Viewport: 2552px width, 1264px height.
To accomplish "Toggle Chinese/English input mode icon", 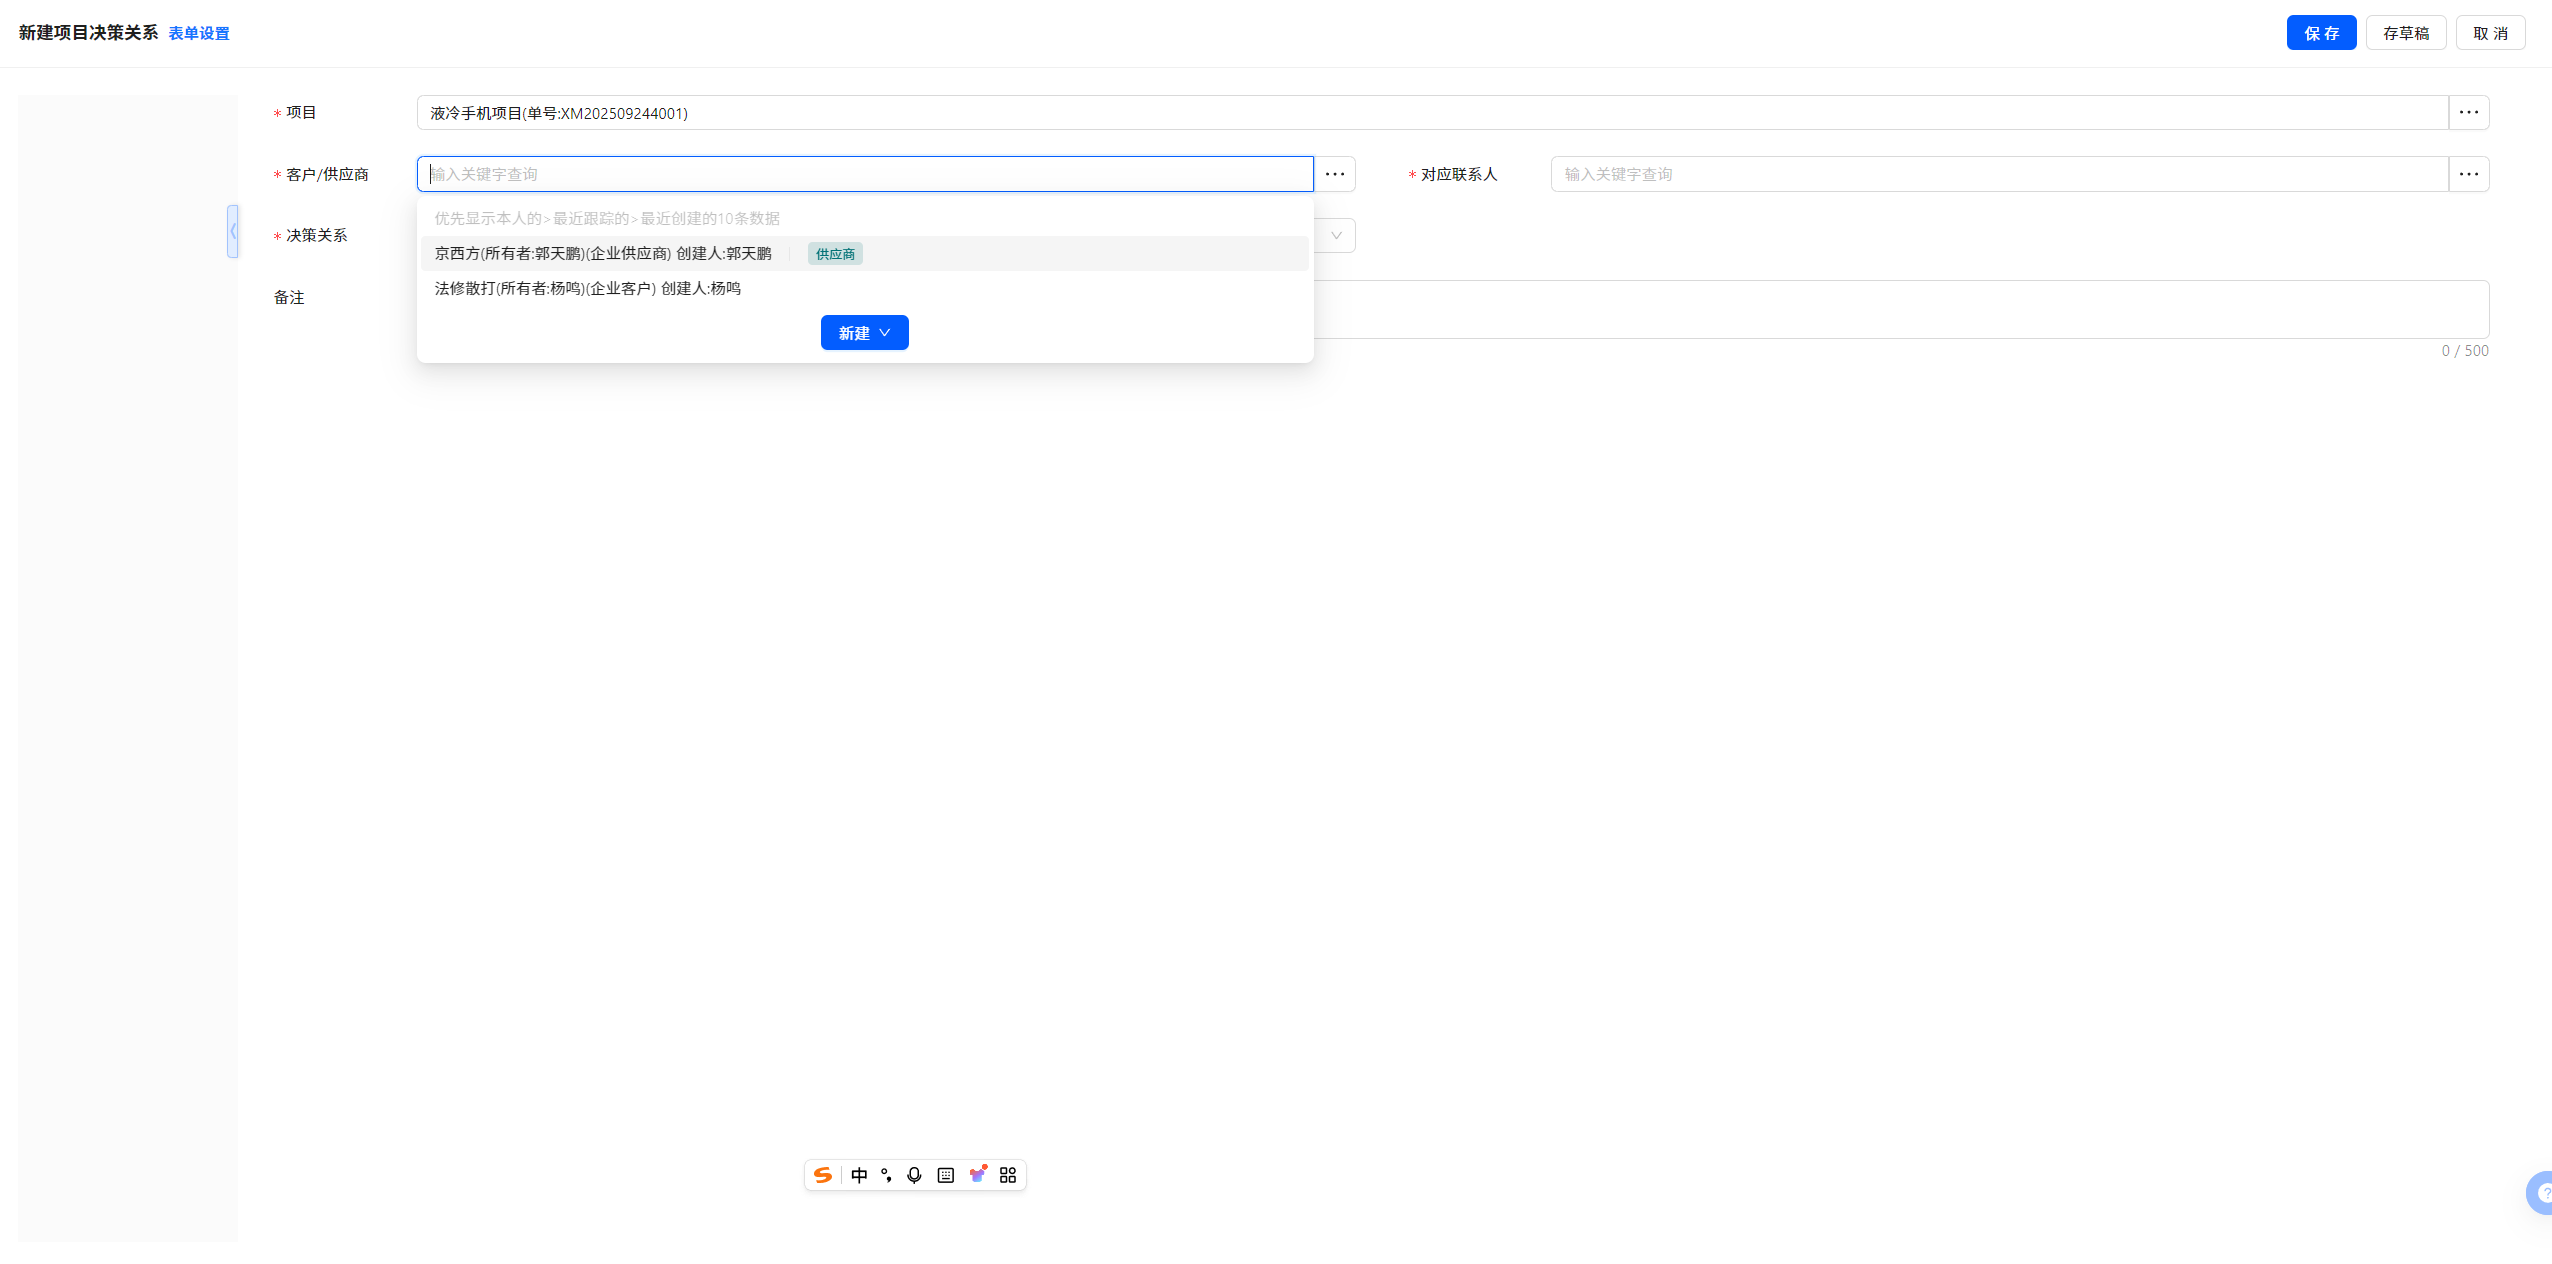I will tap(859, 1175).
